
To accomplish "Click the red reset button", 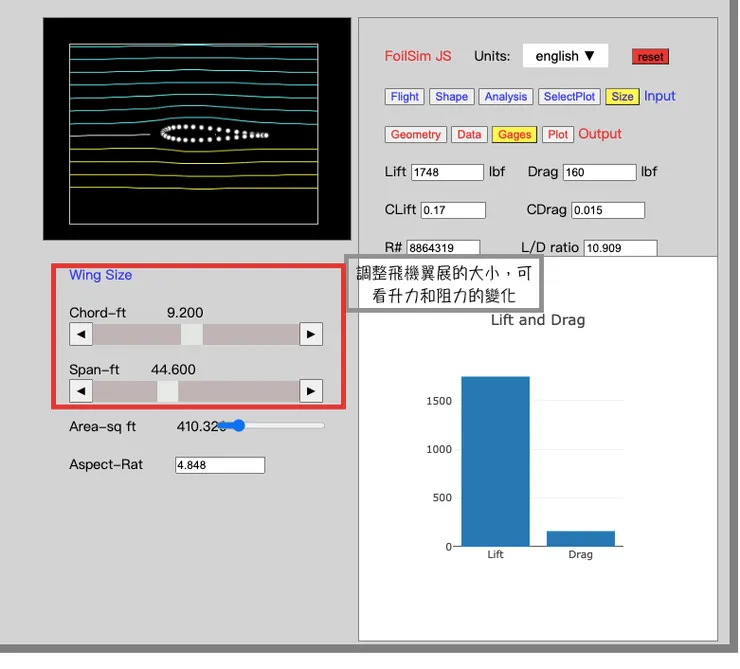I will click(650, 57).
